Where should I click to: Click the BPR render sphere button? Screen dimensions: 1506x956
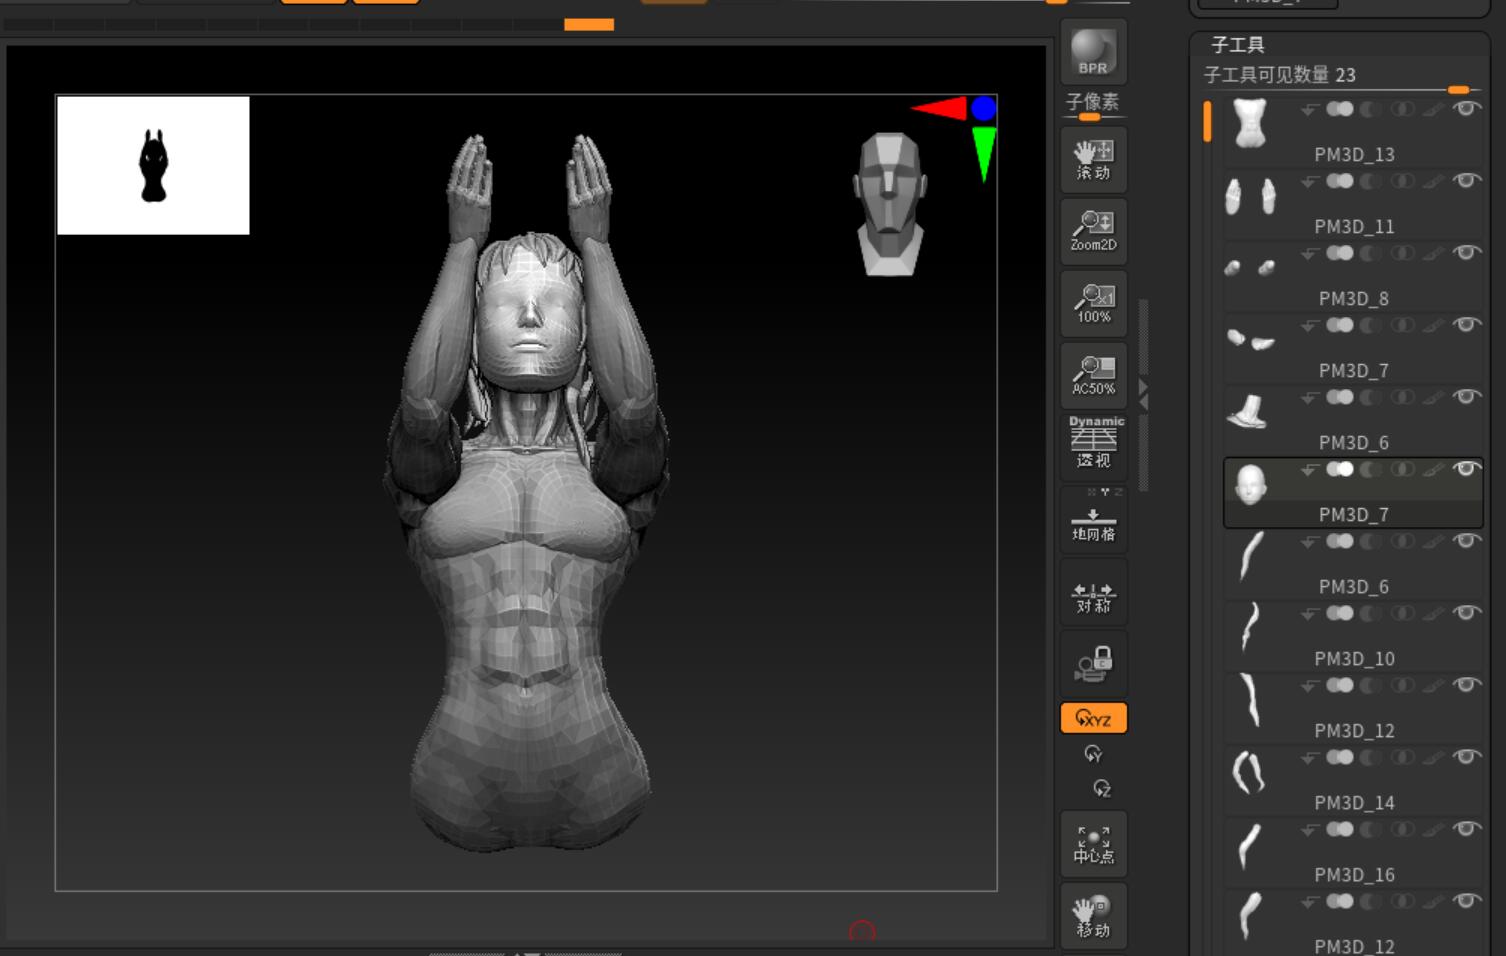(x=1093, y=52)
